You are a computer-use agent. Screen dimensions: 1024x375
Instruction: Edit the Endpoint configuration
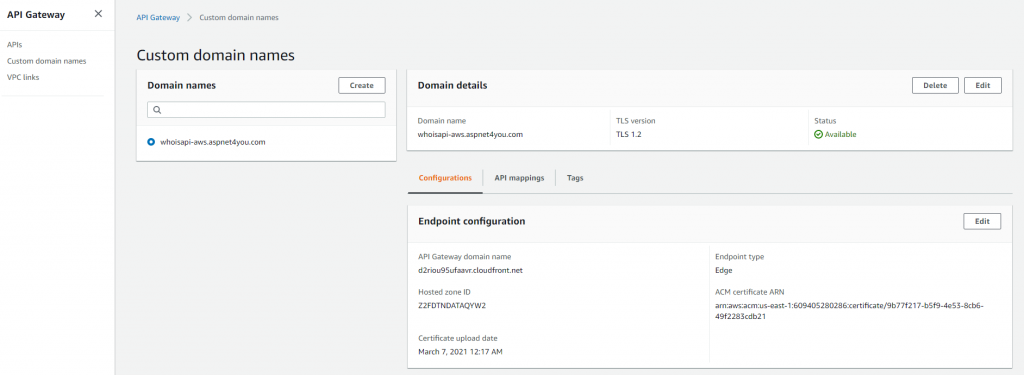(x=982, y=221)
